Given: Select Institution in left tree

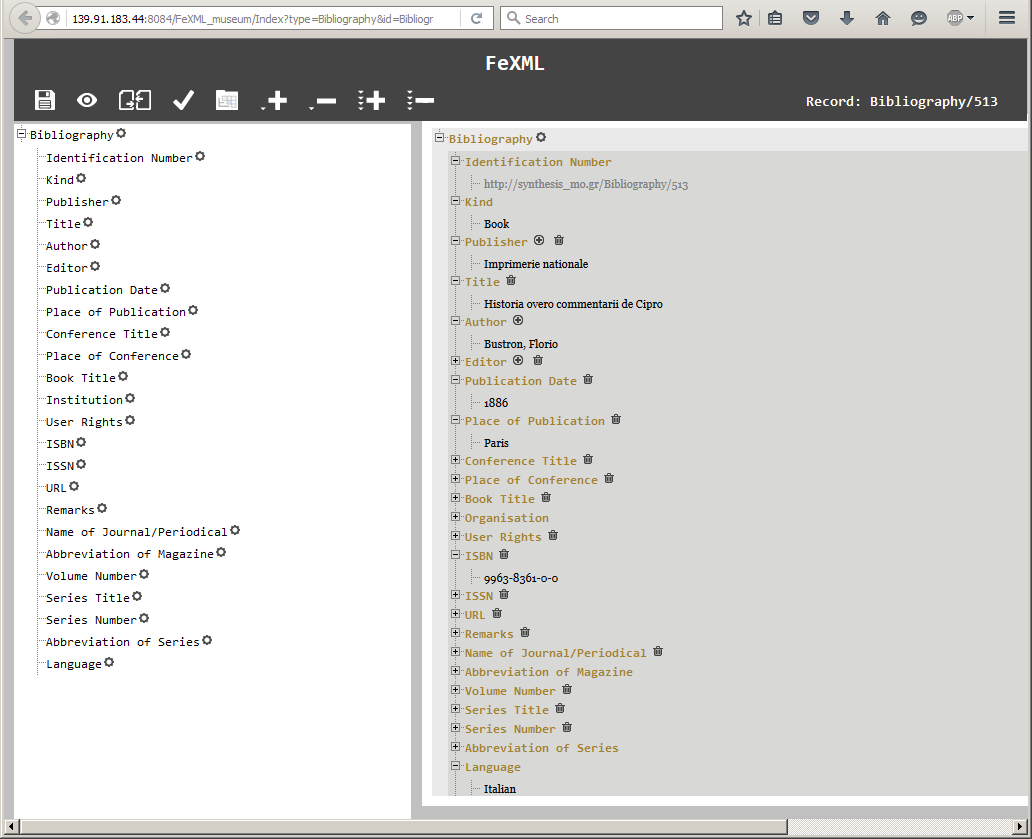Looking at the screenshot, I should pyautogui.click(x=84, y=400).
